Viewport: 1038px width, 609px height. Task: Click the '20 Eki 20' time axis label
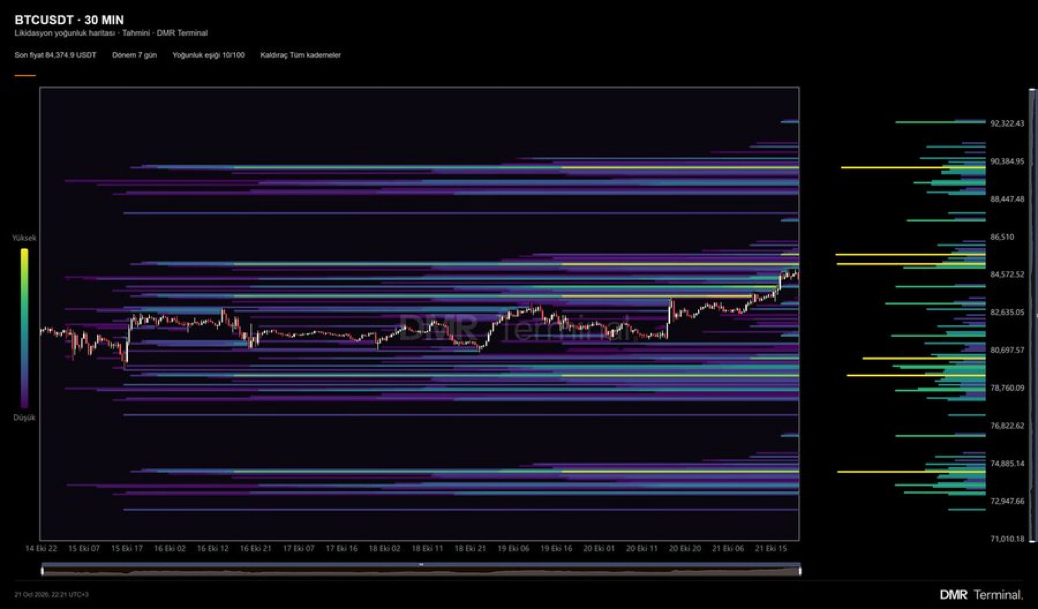tap(684, 549)
